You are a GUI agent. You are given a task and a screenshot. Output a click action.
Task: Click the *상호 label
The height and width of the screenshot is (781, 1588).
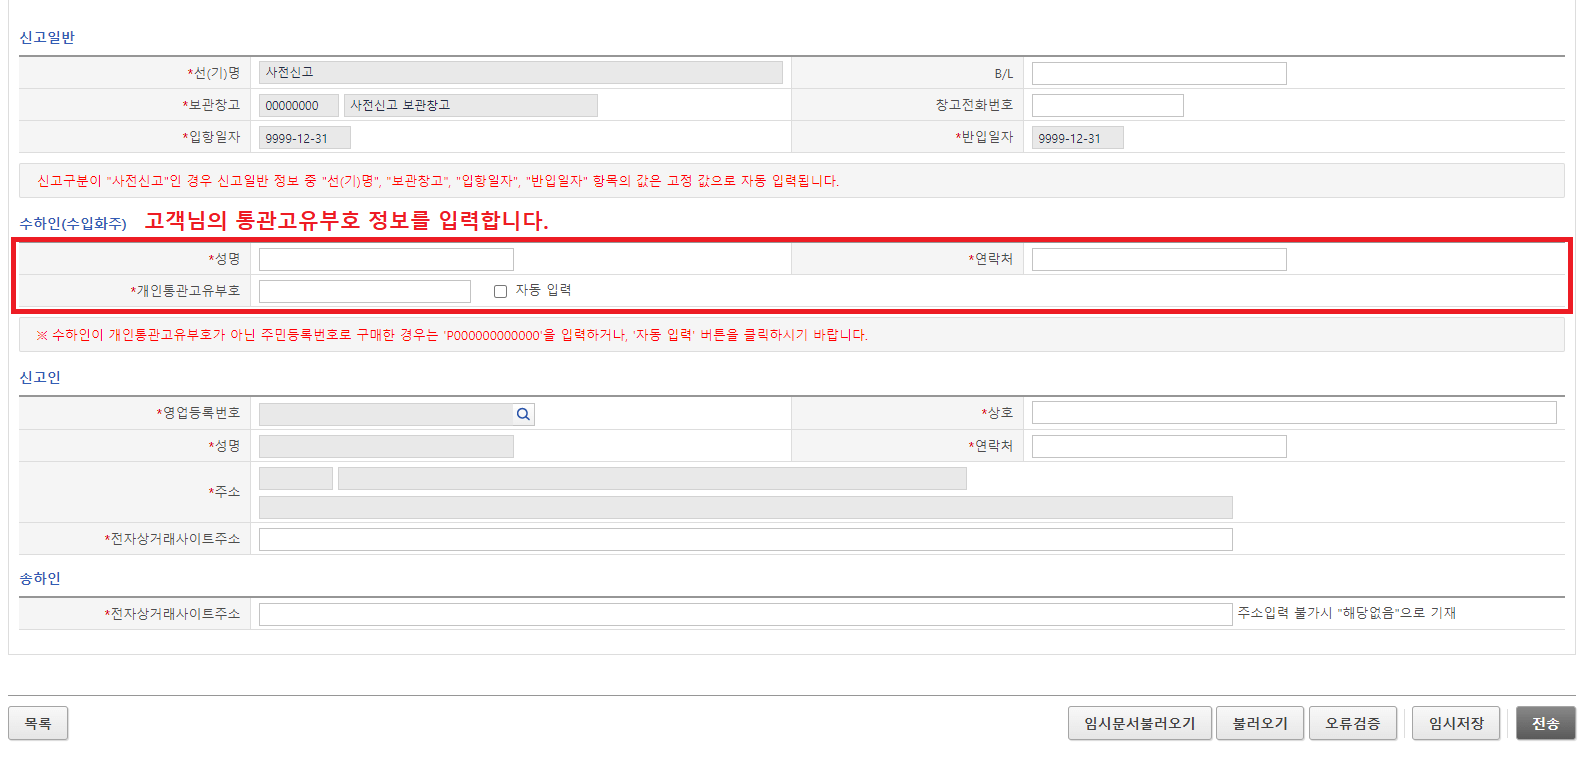click(x=997, y=412)
